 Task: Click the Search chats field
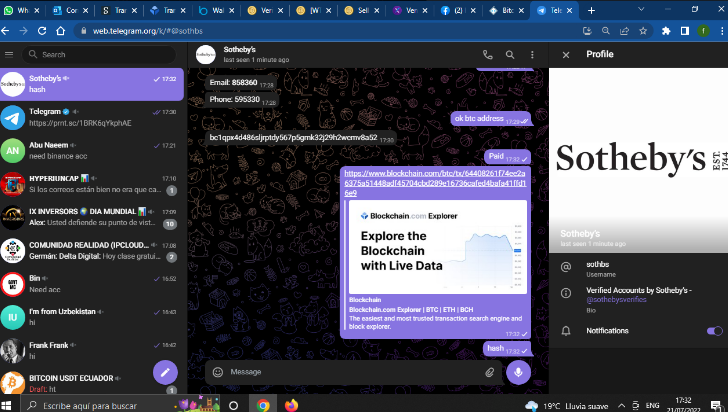click(x=99, y=54)
